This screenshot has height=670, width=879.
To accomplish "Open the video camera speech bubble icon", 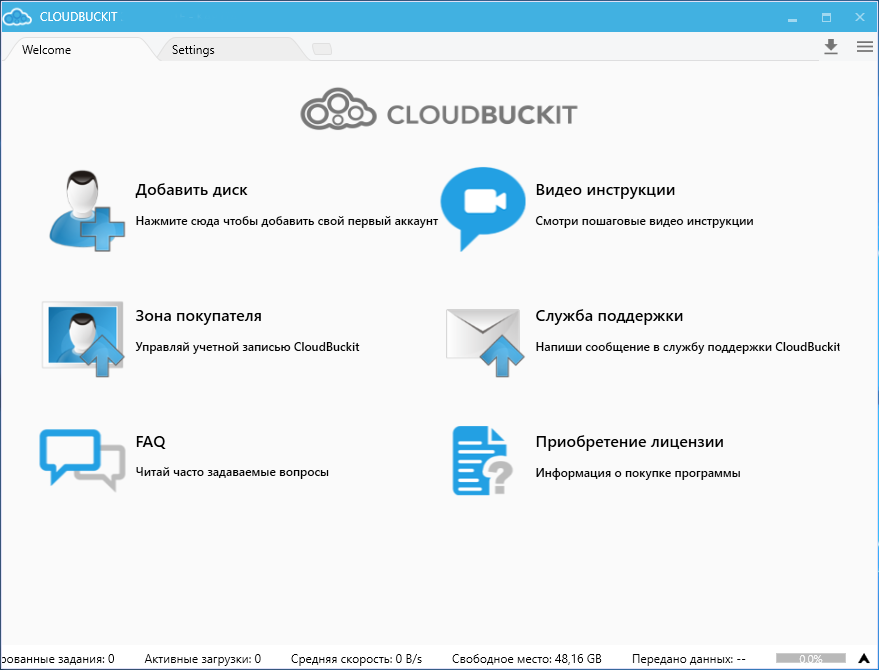I will 483,209.
